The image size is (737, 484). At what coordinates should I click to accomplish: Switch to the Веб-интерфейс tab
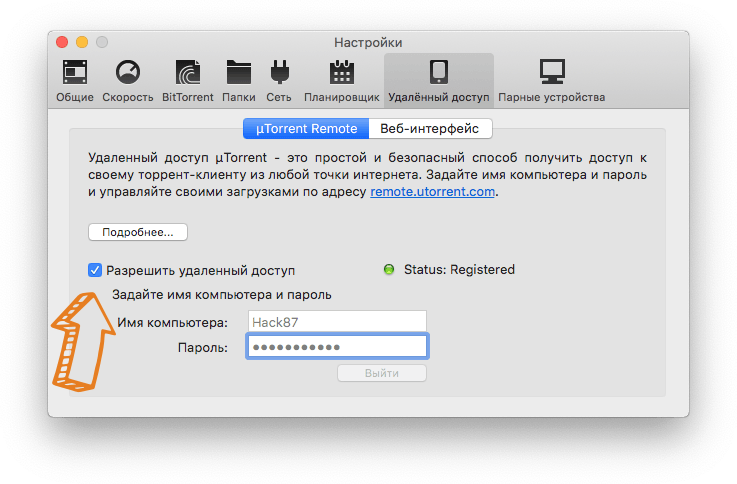tap(430, 129)
